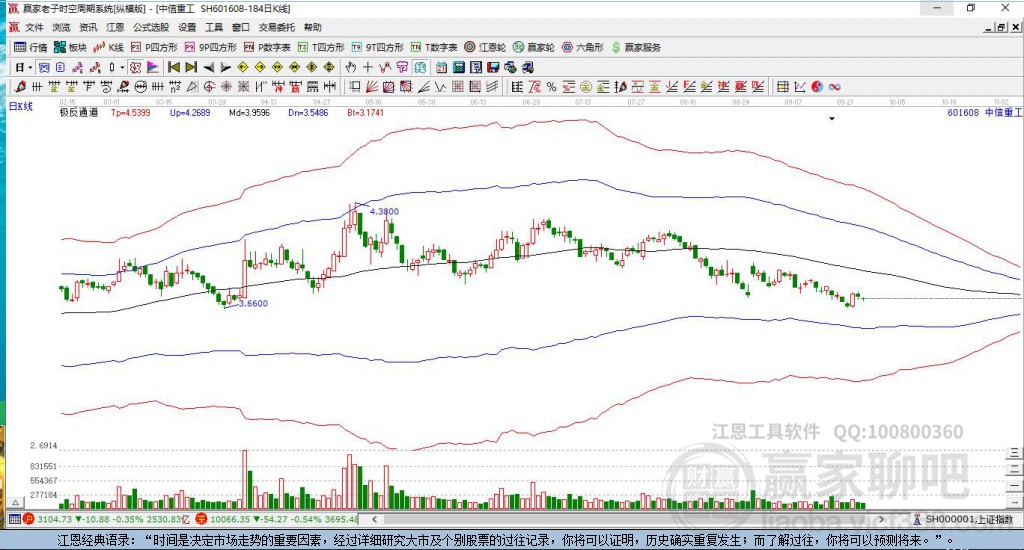Click SH000001 上证指数 status entry
Viewport: 1024px width, 550px height.
pos(969,519)
